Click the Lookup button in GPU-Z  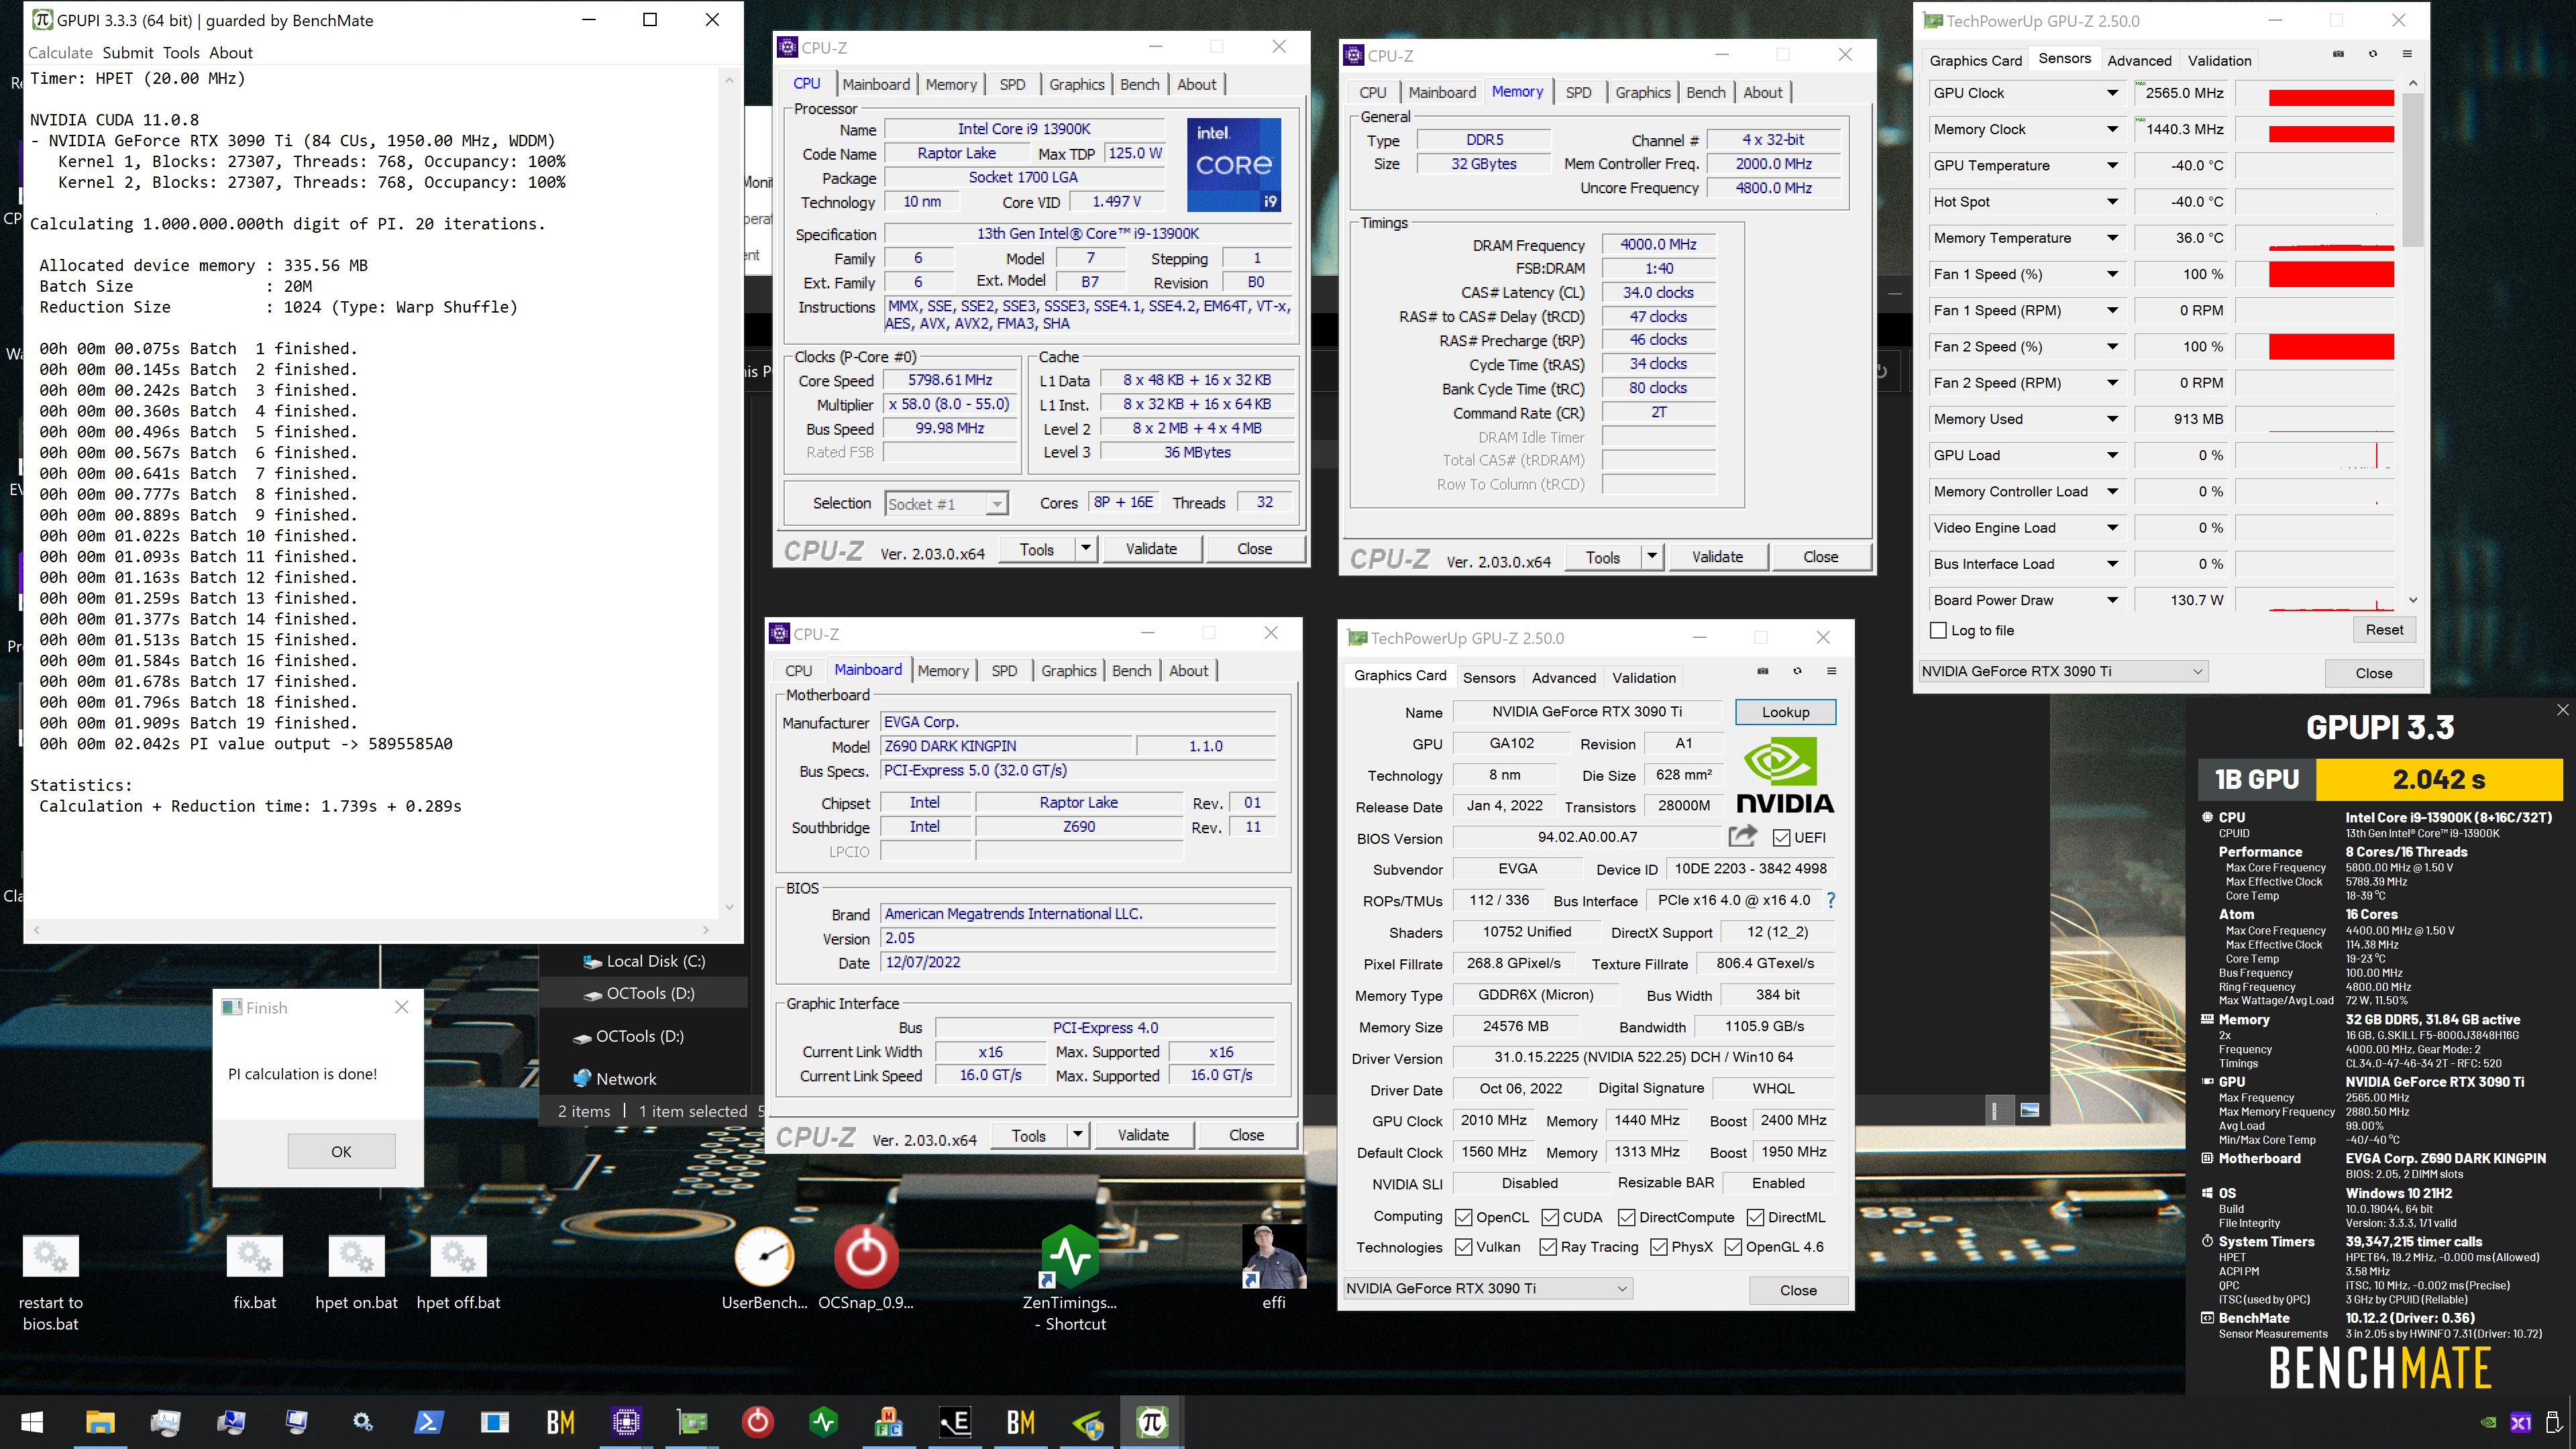(1785, 712)
